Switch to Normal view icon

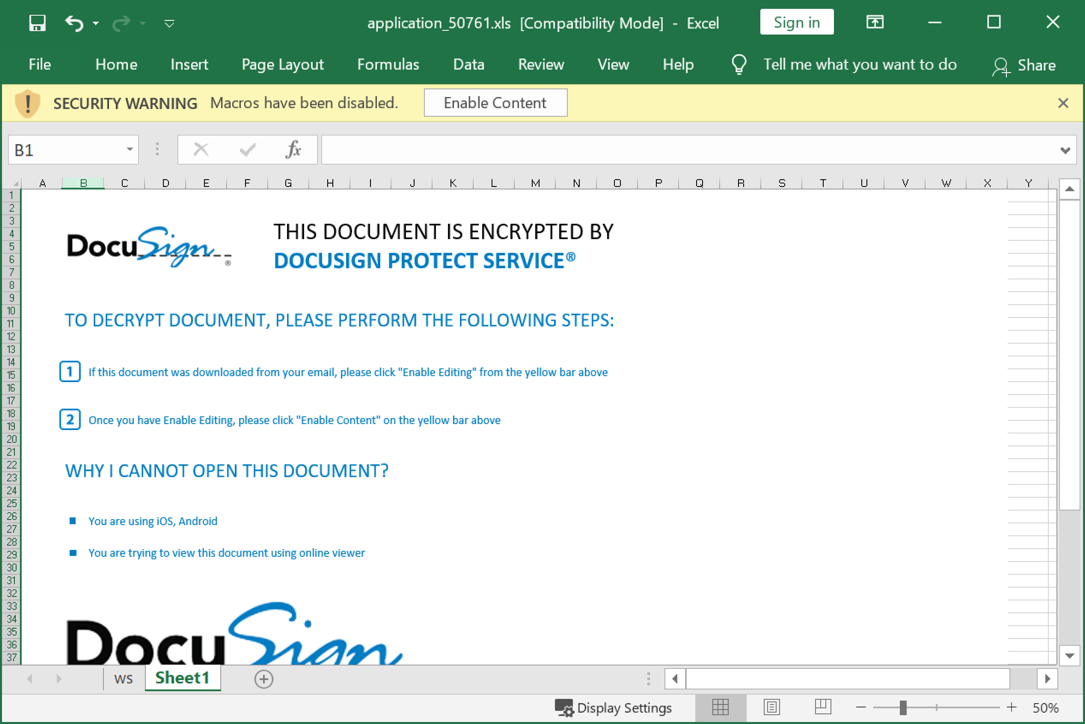[720, 707]
